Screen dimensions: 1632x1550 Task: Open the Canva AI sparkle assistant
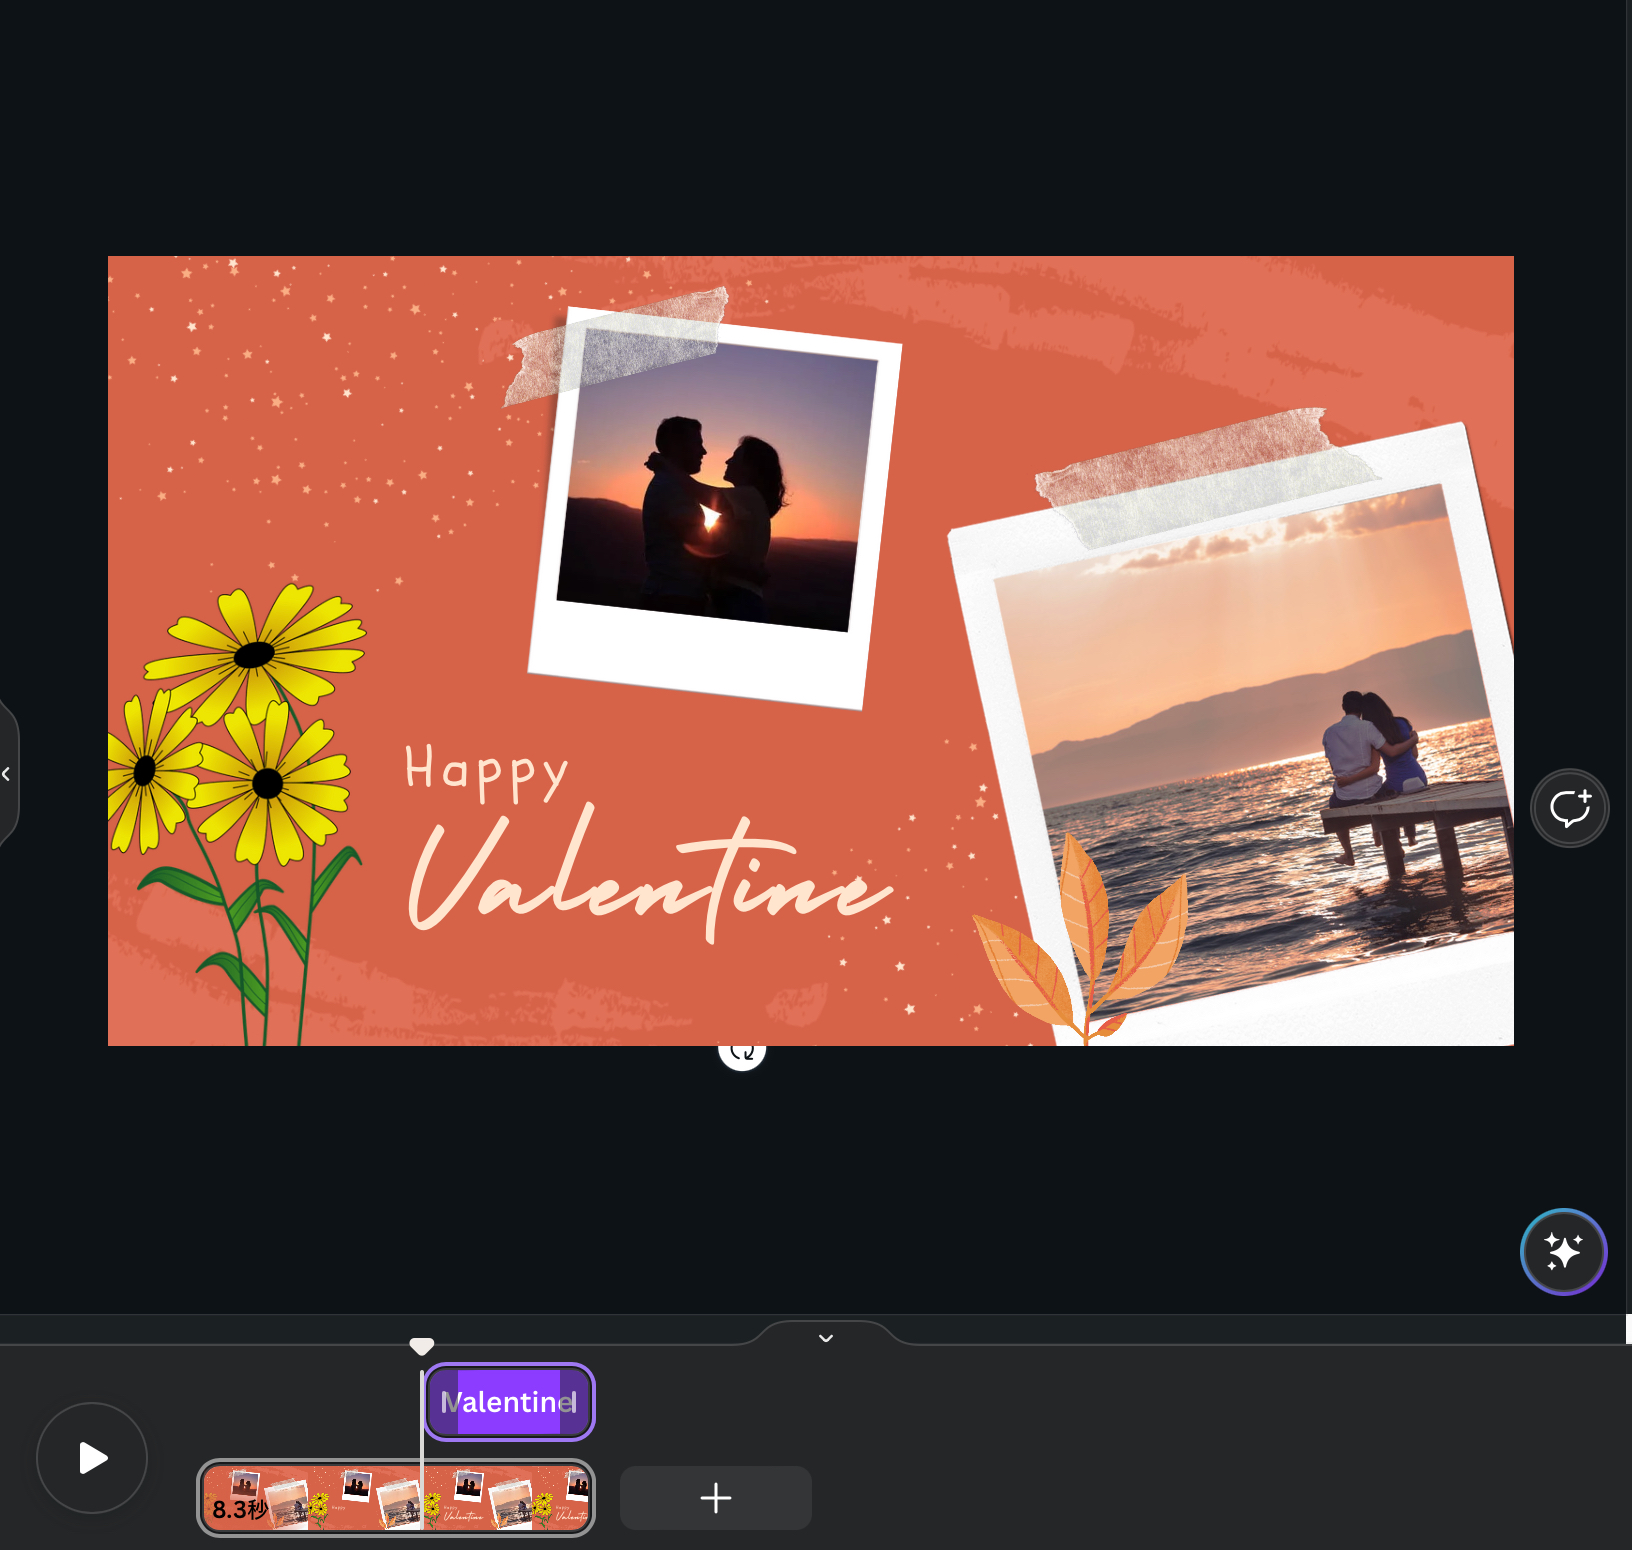[1563, 1252]
